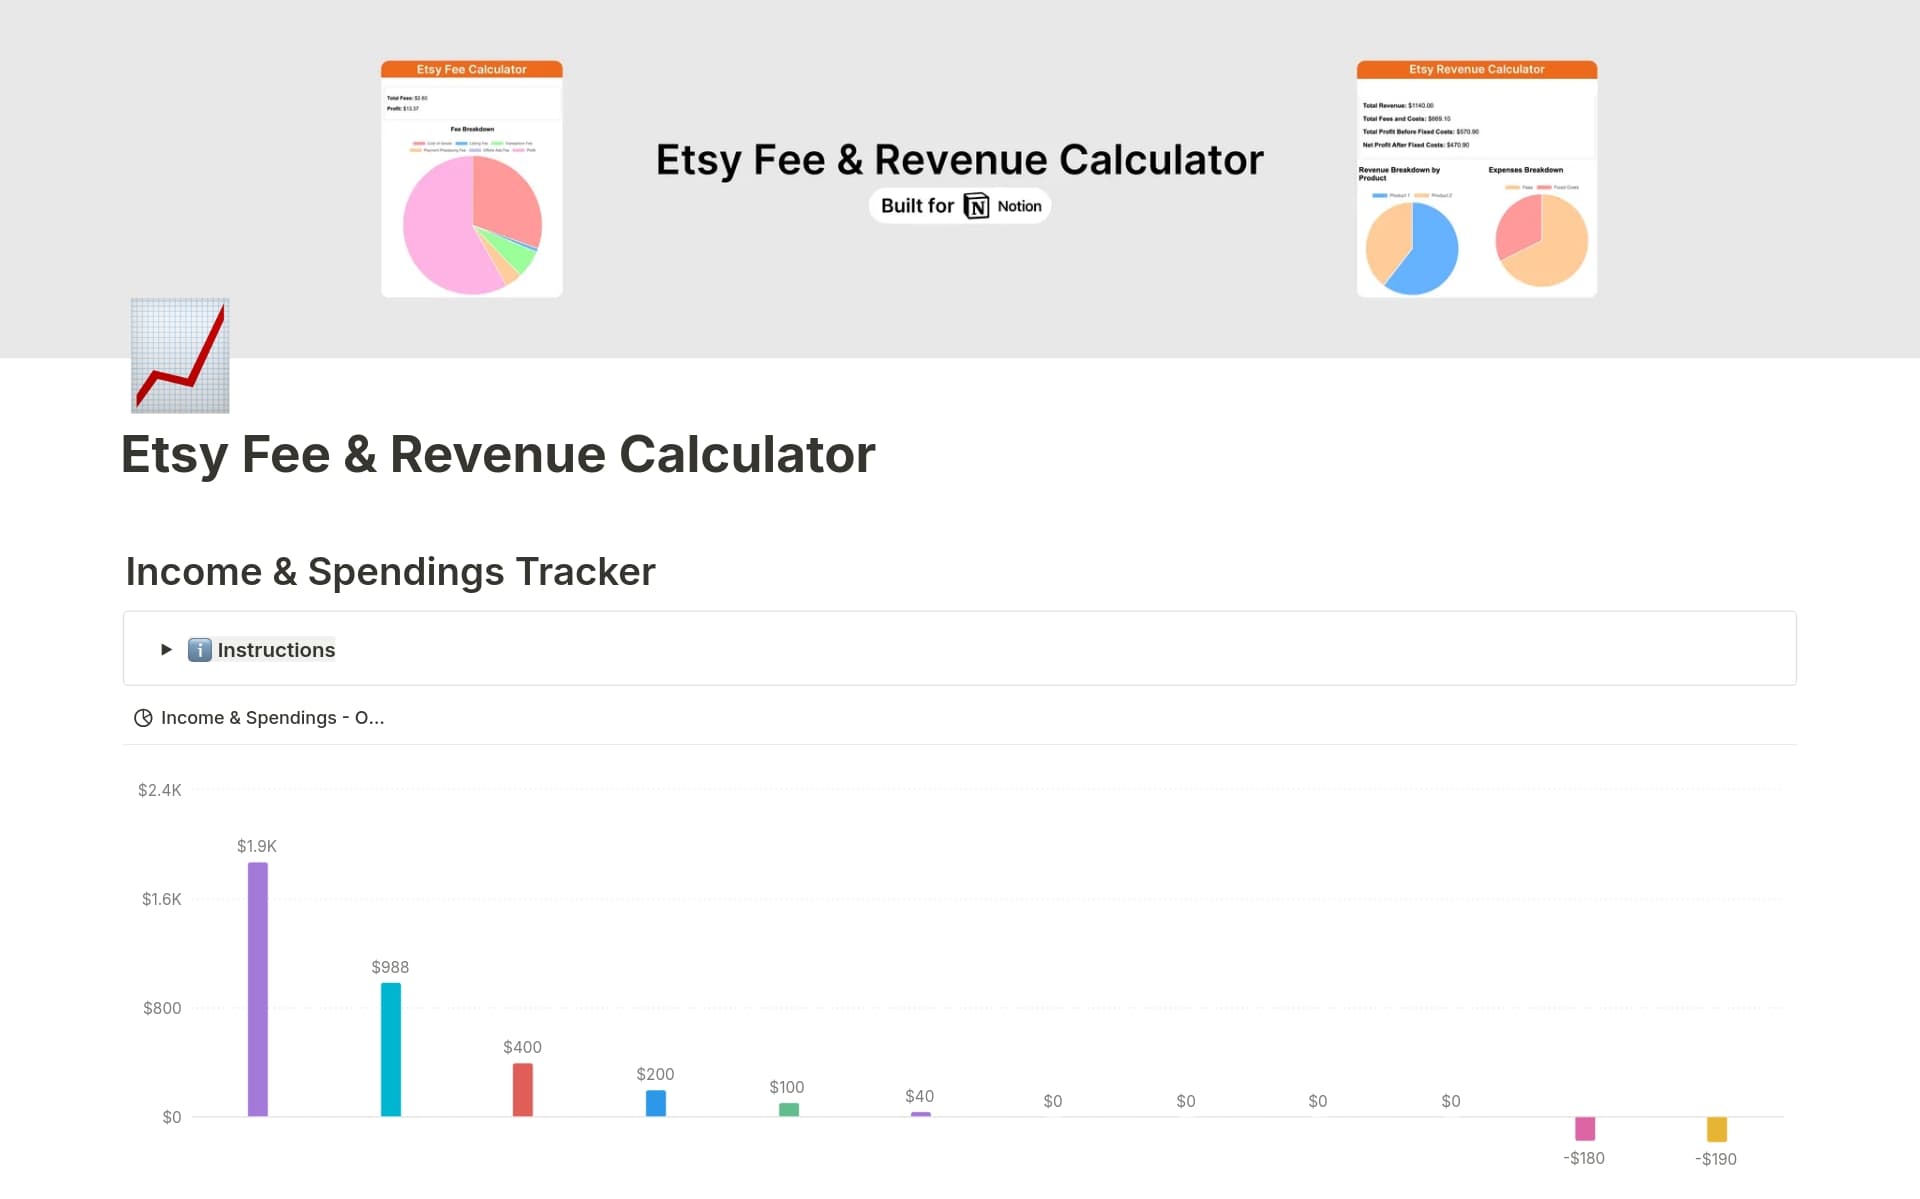
Task: Select the teal $988 bar
Action: [x=391, y=1048]
